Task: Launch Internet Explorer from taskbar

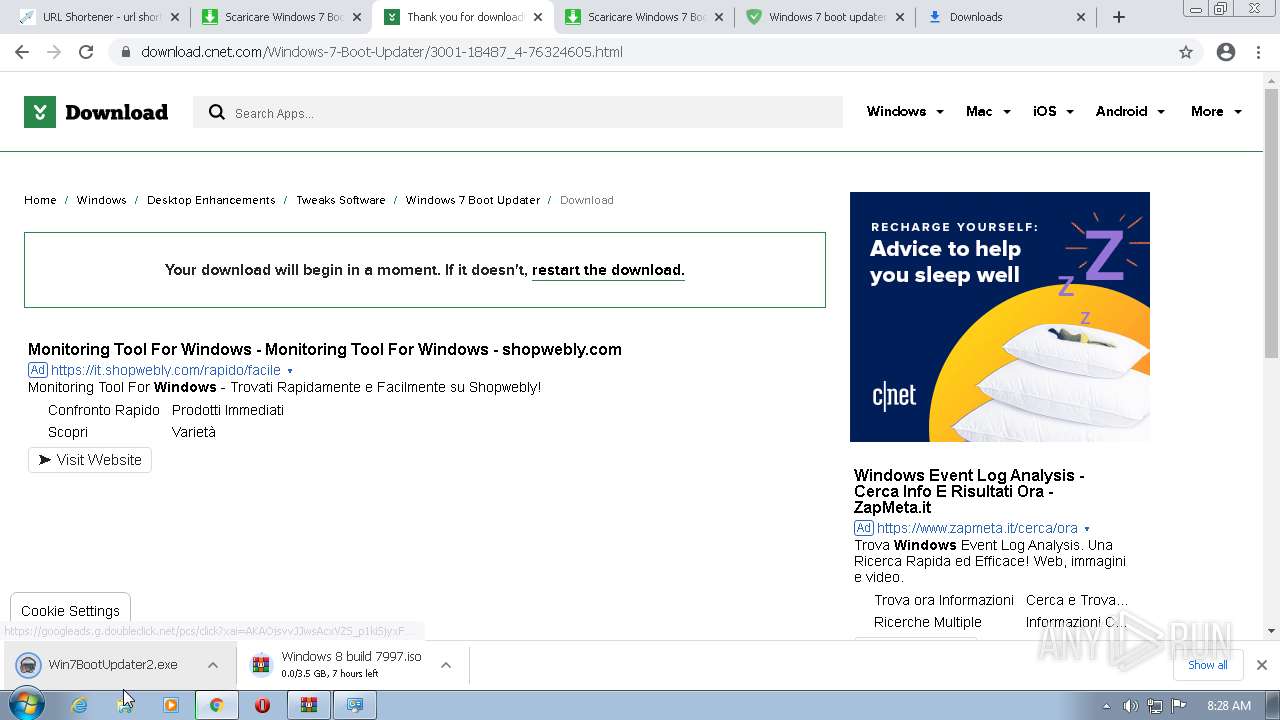Action: click(79, 705)
